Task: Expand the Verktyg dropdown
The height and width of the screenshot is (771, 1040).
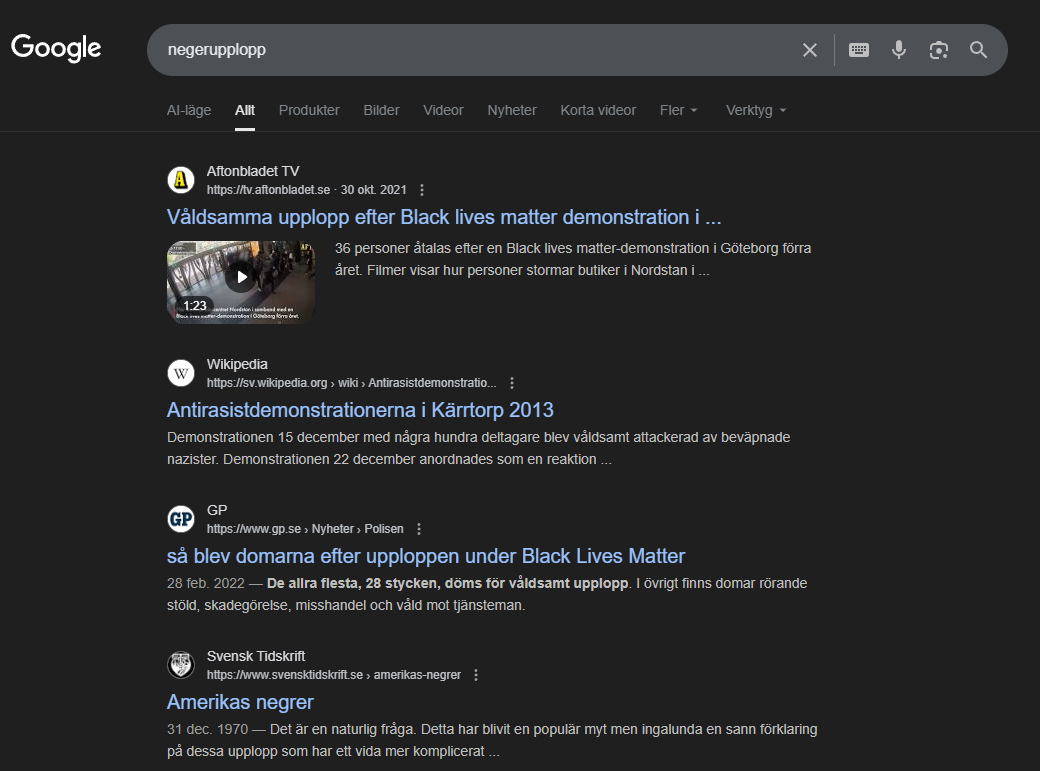Action: pos(756,110)
